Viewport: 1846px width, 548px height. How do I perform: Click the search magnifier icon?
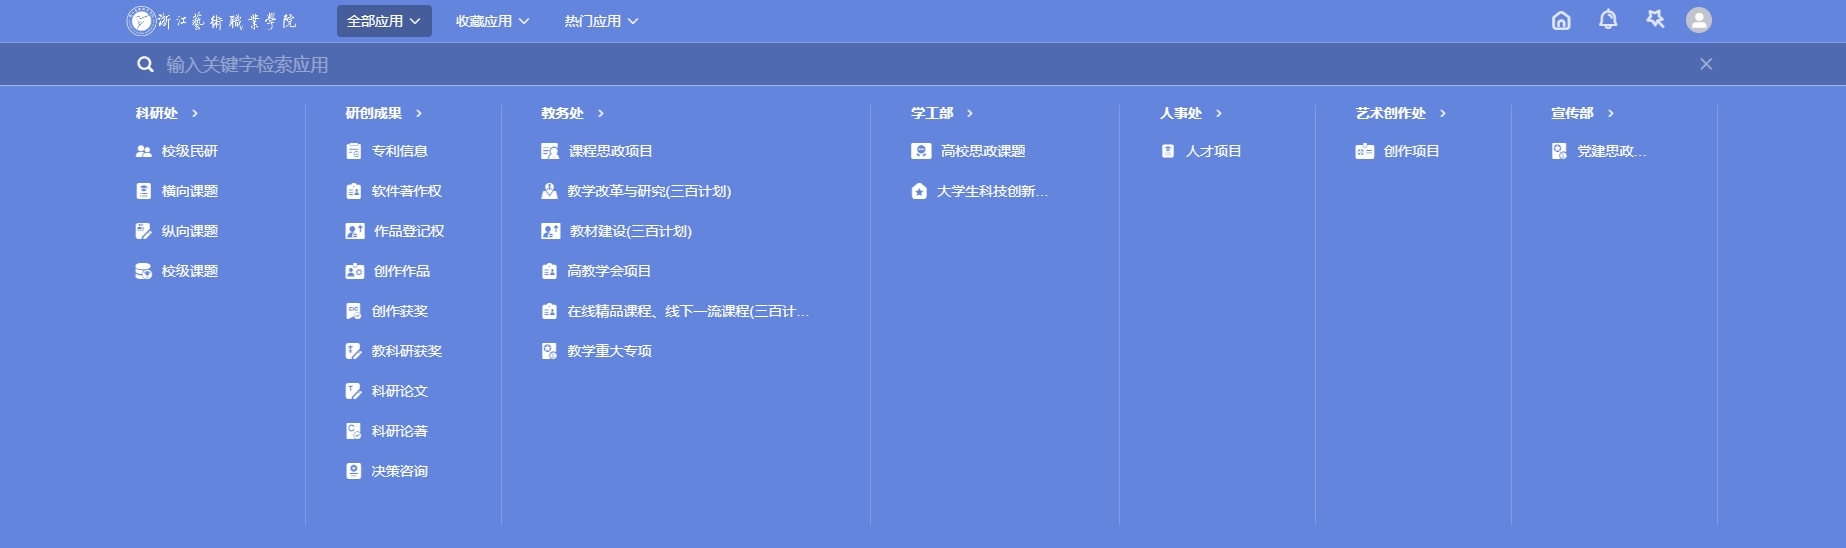pyautogui.click(x=145, y=64)
